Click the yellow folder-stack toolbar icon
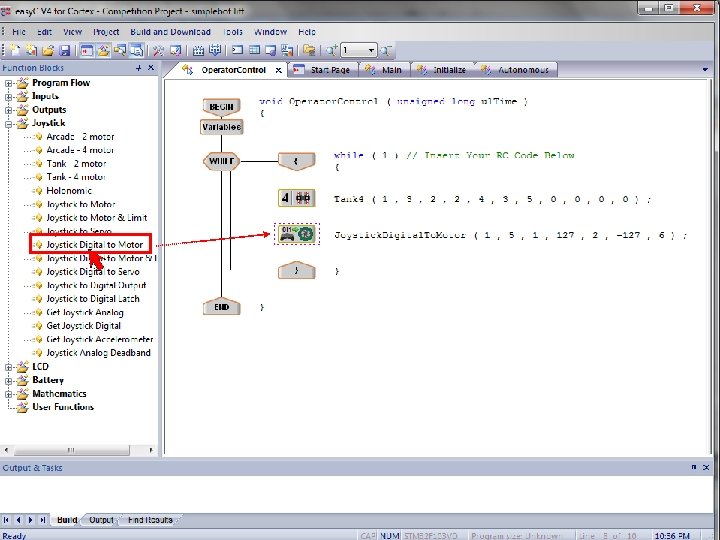The width and height of the screenshot is (720, 540). tap(309, 50)
